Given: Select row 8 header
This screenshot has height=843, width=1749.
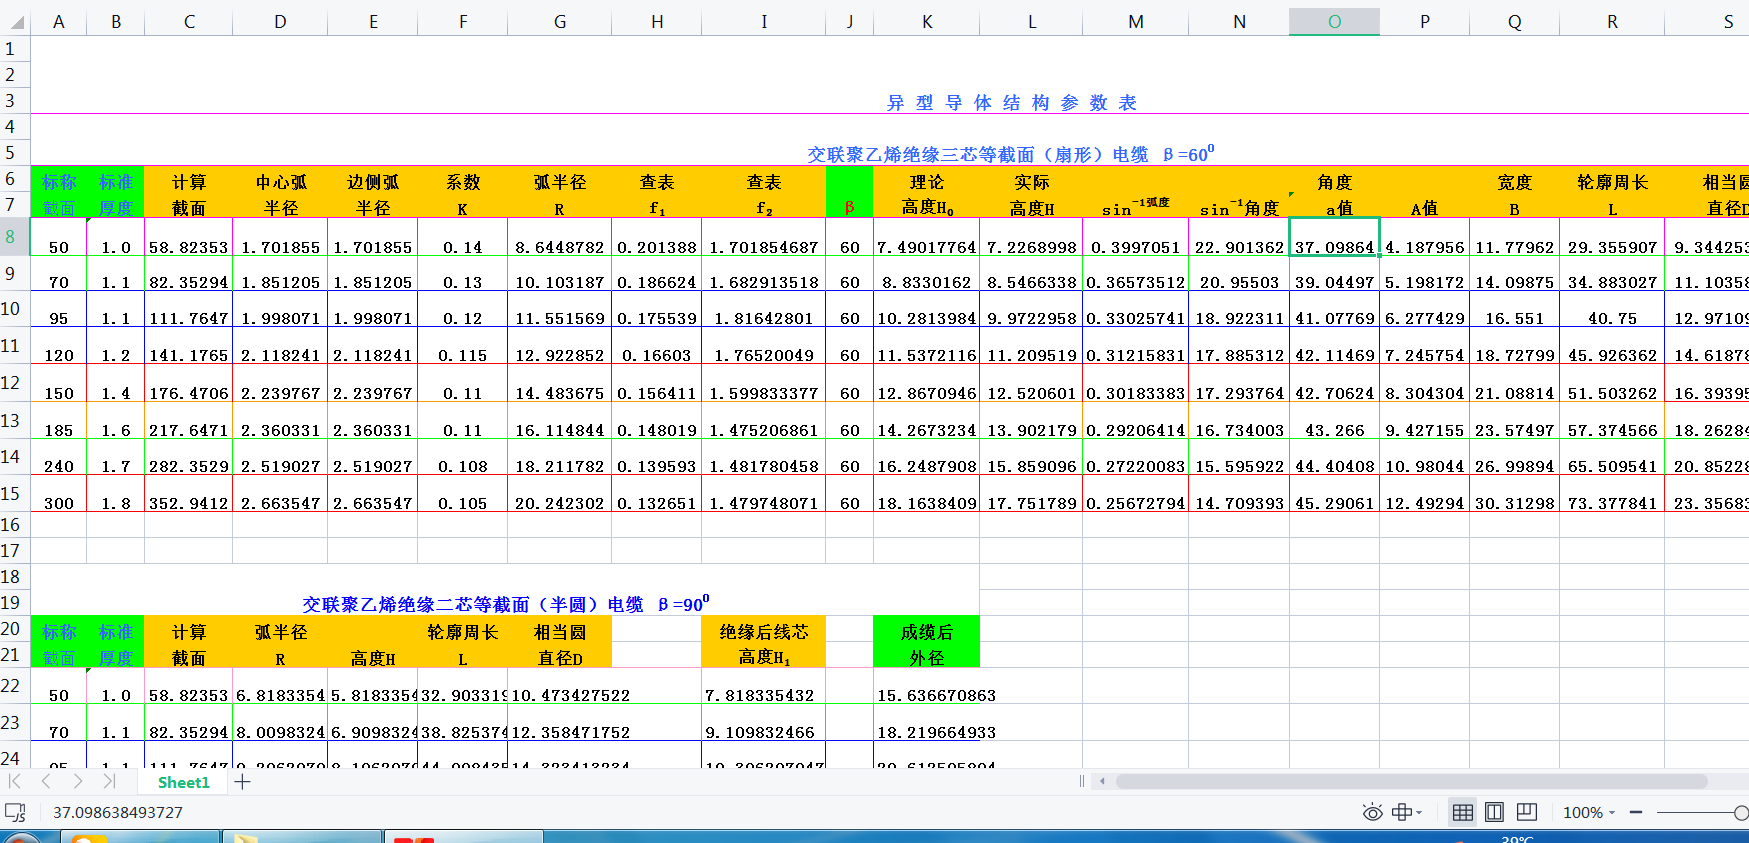Looking at the screenshot, I should coord(11,237).
